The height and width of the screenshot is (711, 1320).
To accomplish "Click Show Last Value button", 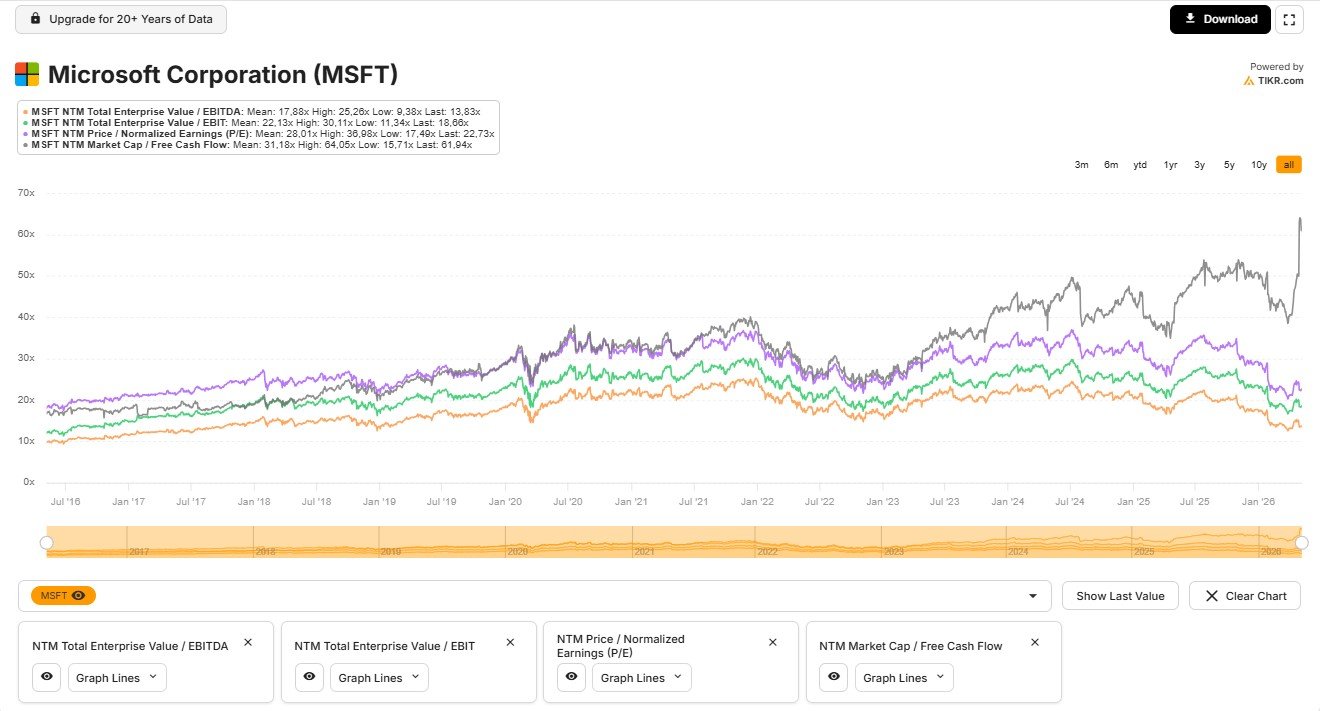I will (x=1120, y=596).
